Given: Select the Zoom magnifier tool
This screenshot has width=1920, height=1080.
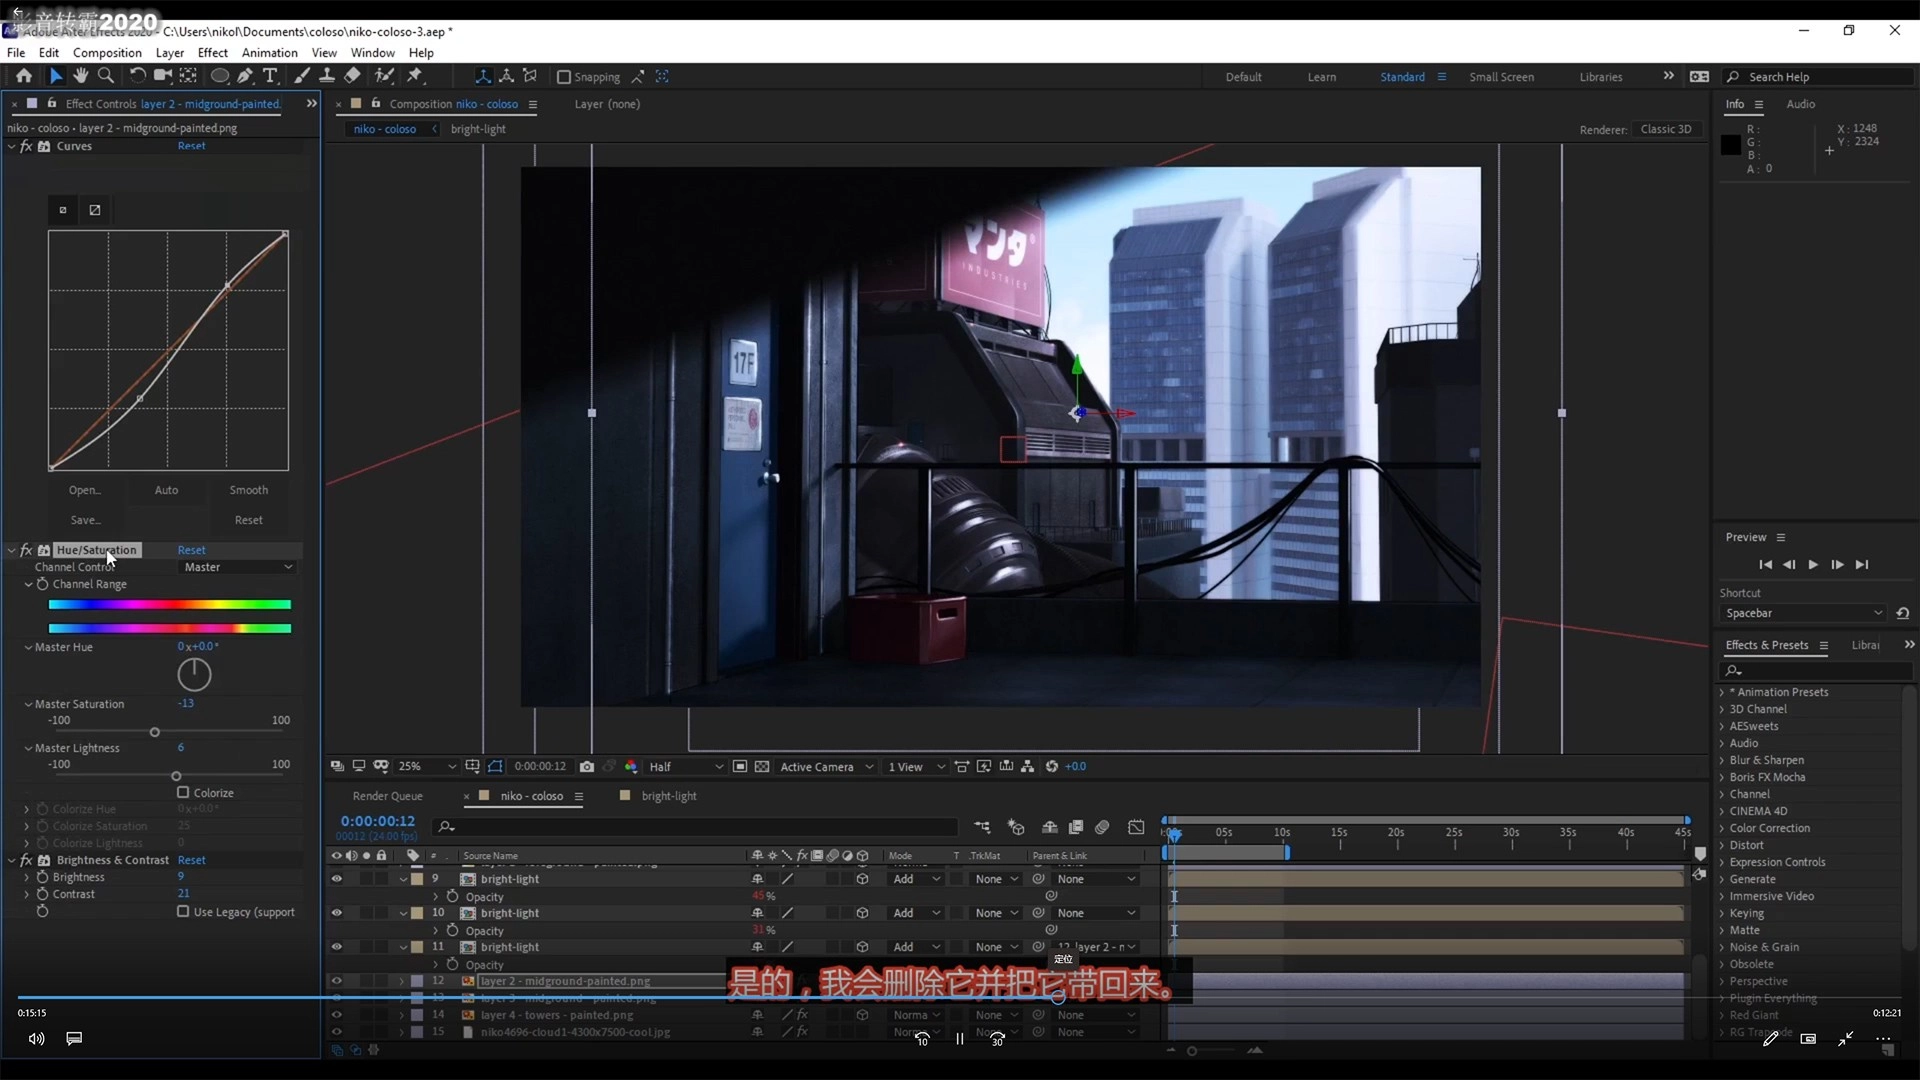Looking at the screenshot, I should tap(106, 76).
